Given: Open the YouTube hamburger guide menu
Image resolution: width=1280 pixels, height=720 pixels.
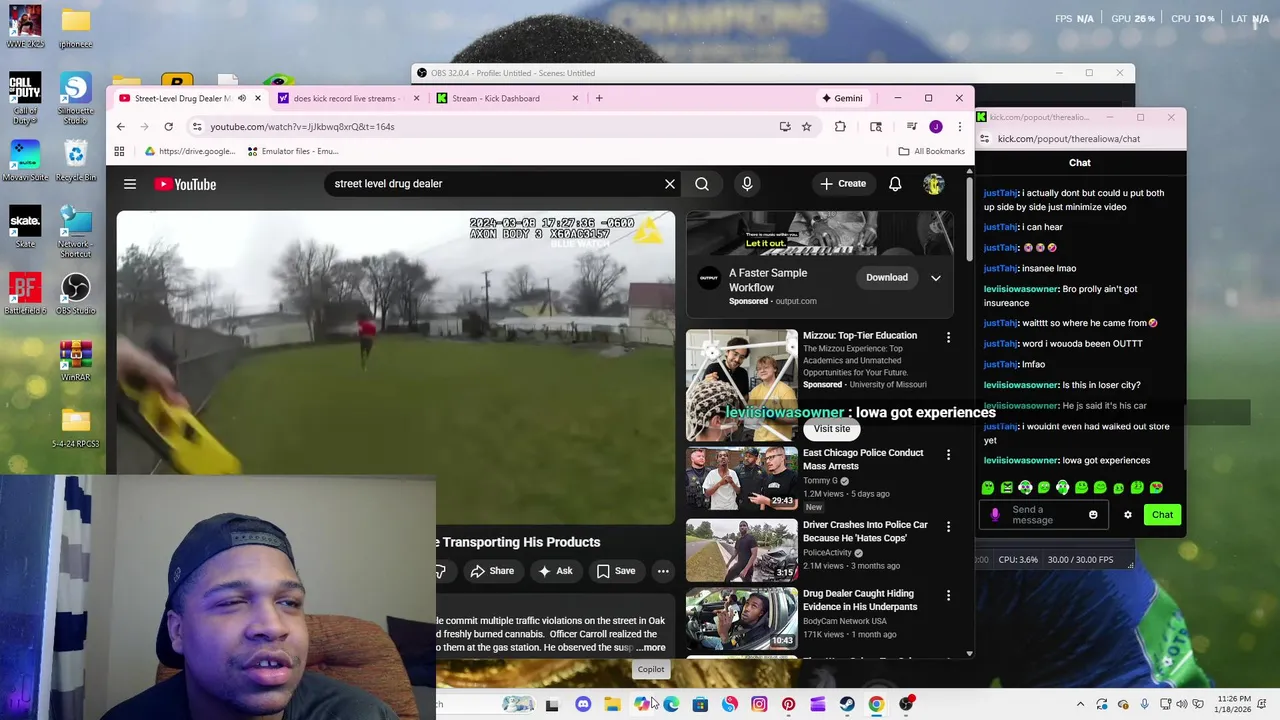Looking at the screenshot, I should click(x=130, y=184).
